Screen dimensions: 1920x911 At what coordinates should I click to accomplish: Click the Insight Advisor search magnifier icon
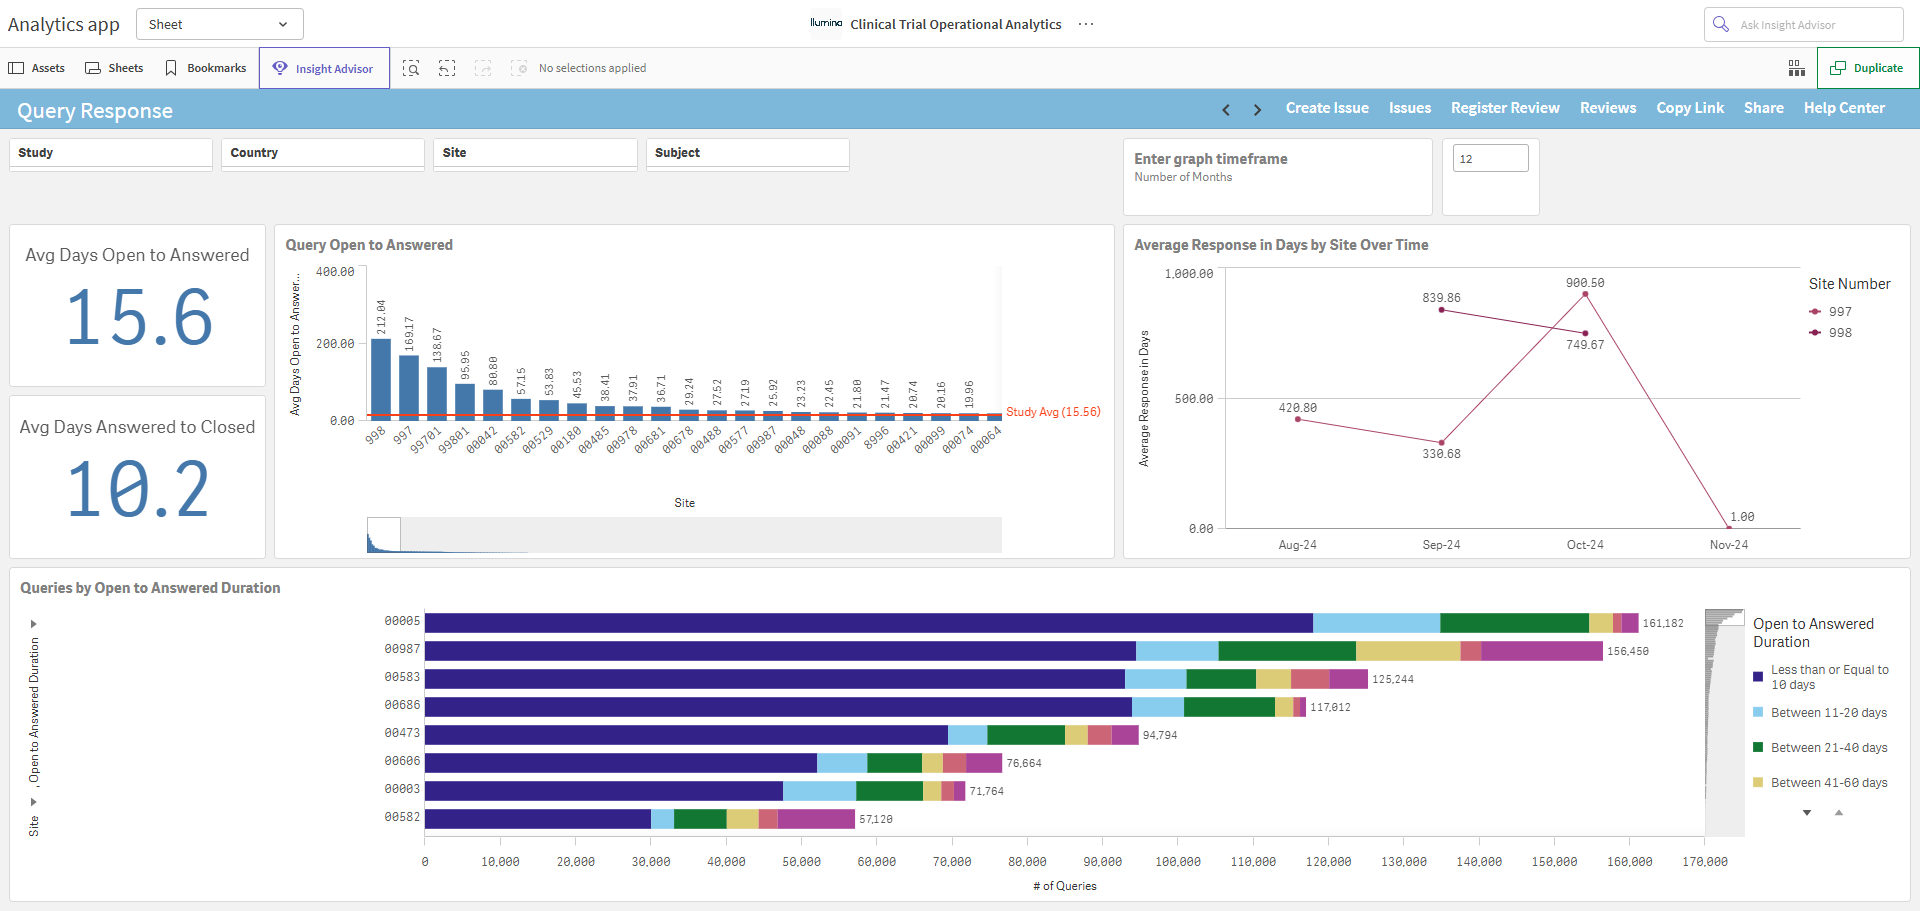click(1721, 24)
